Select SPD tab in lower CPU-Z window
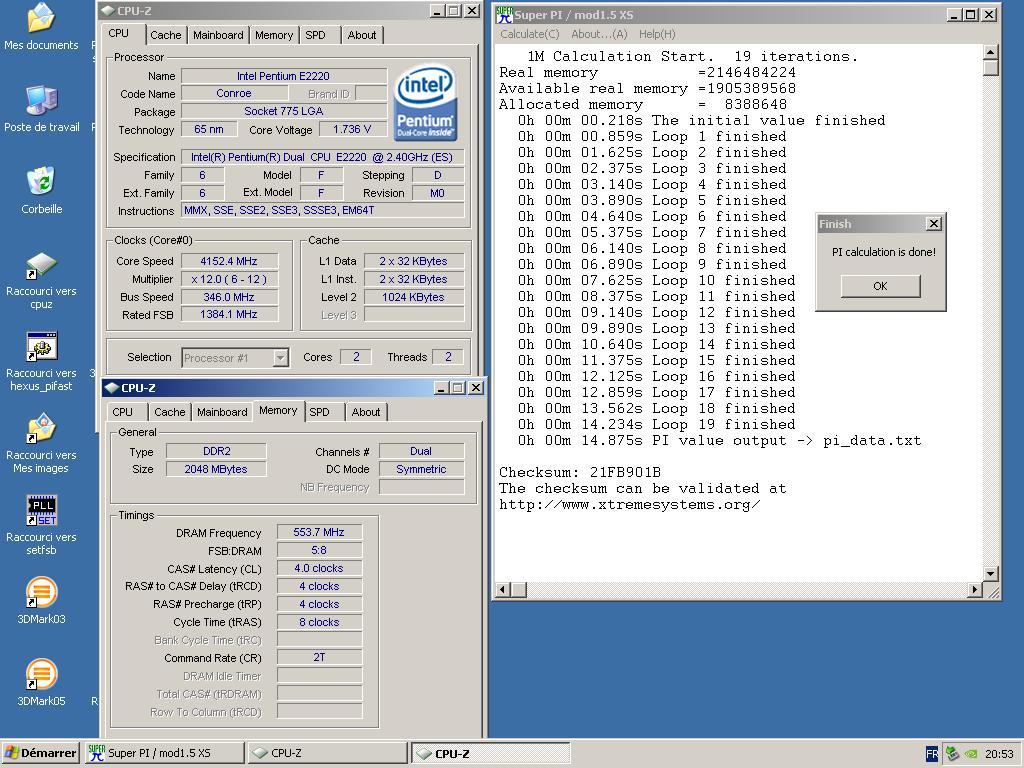Image resolution: width=1024 pixels, height=768 pixels. 319,412
